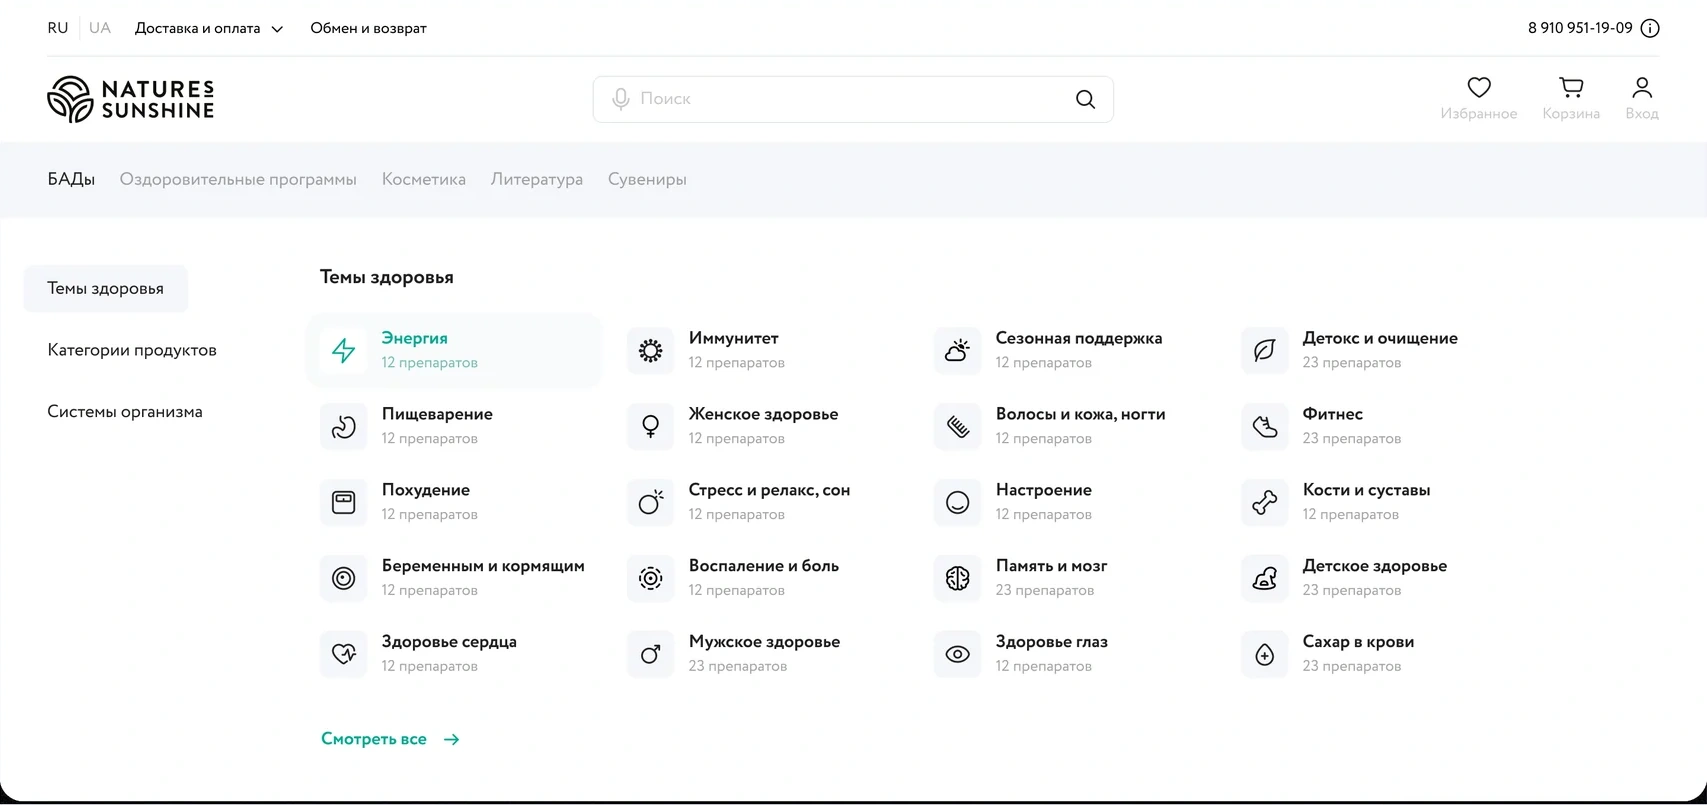Click the lightning bolt Энергия icon
The height and width of the screenshot is (805, 1707).
(x=343, y=351)
